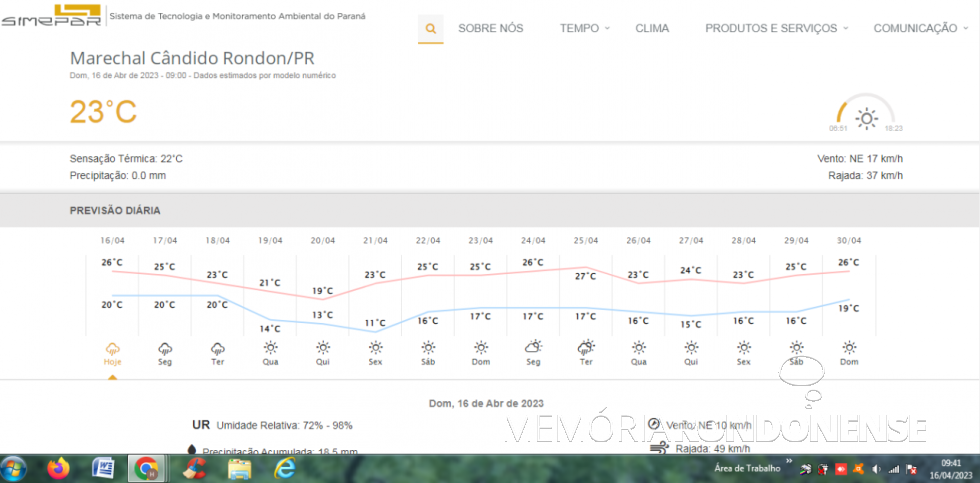The height and width of the screenshot is (483, 980).
Task: Open Microsoft Word from the taskbar
Action: 103,468
